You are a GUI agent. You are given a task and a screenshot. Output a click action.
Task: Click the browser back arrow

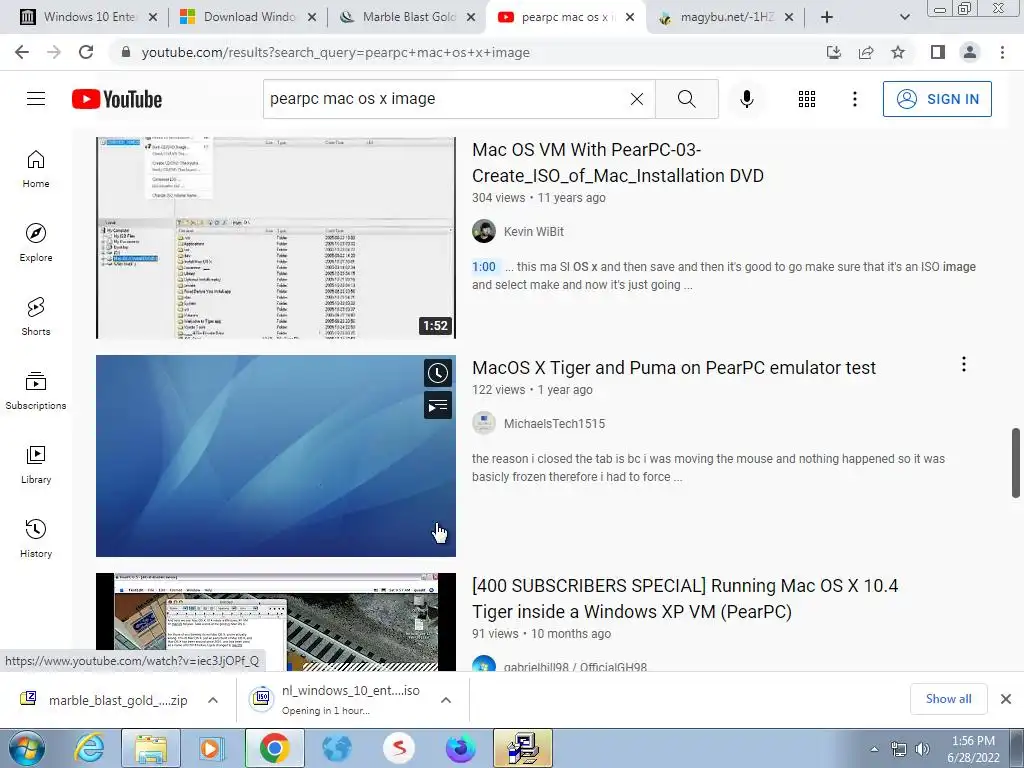[x=22, y=52]
